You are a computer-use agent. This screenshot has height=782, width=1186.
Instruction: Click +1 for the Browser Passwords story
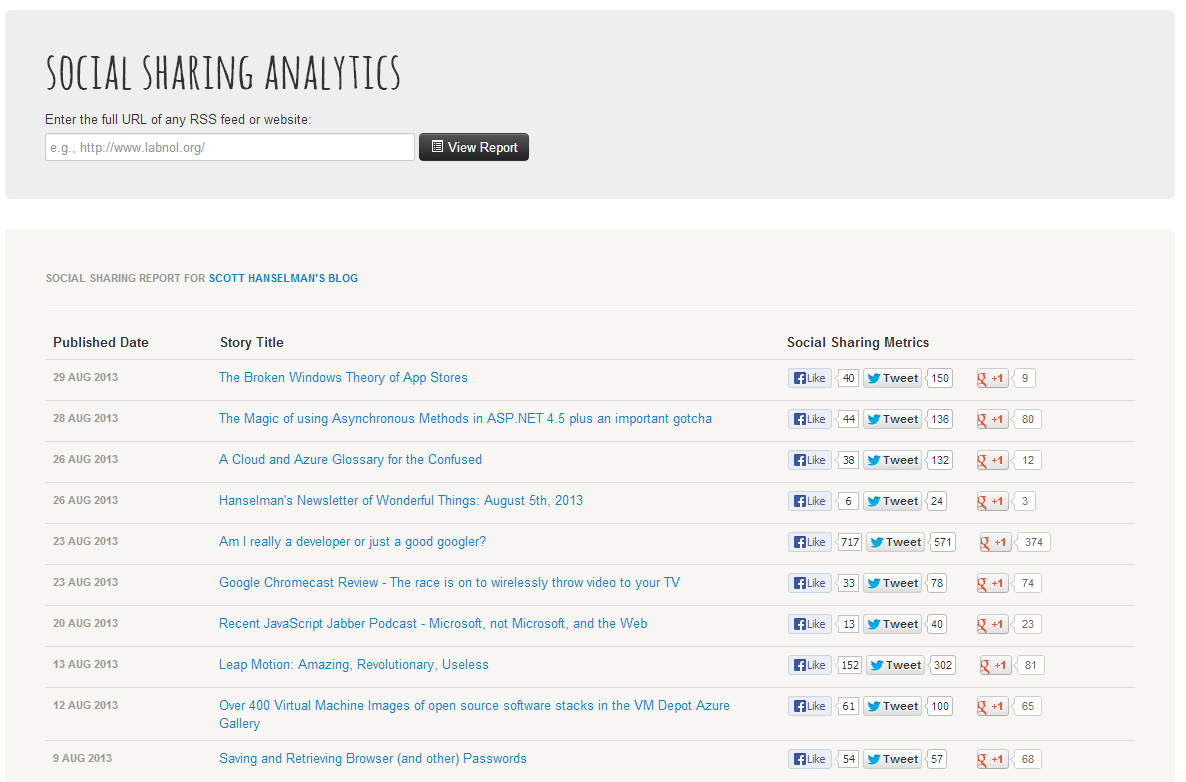click(x=992, y=759)
